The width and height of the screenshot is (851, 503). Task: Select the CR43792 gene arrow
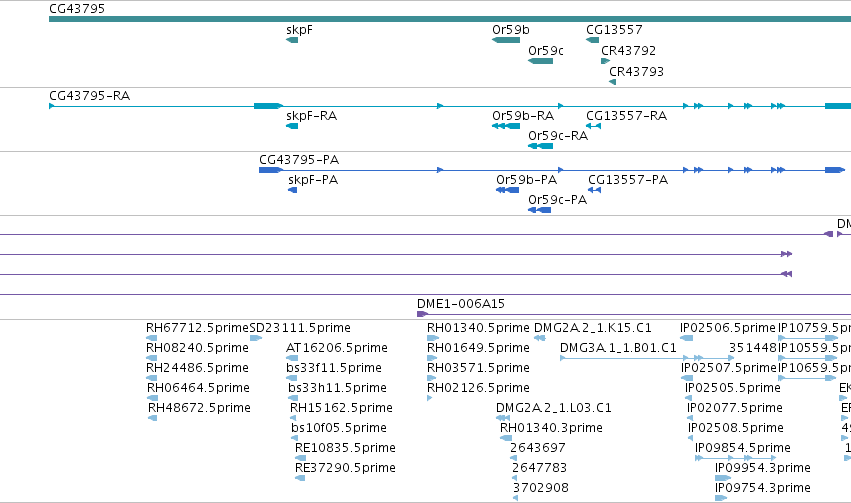pos(606,61)
